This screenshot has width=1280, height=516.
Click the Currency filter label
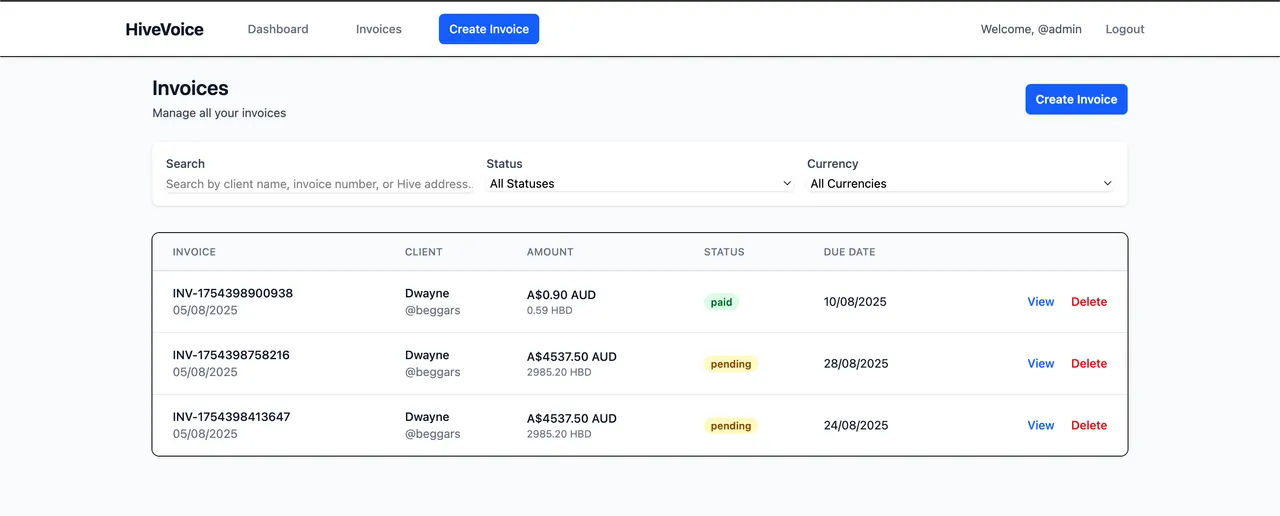pos(832,164)
